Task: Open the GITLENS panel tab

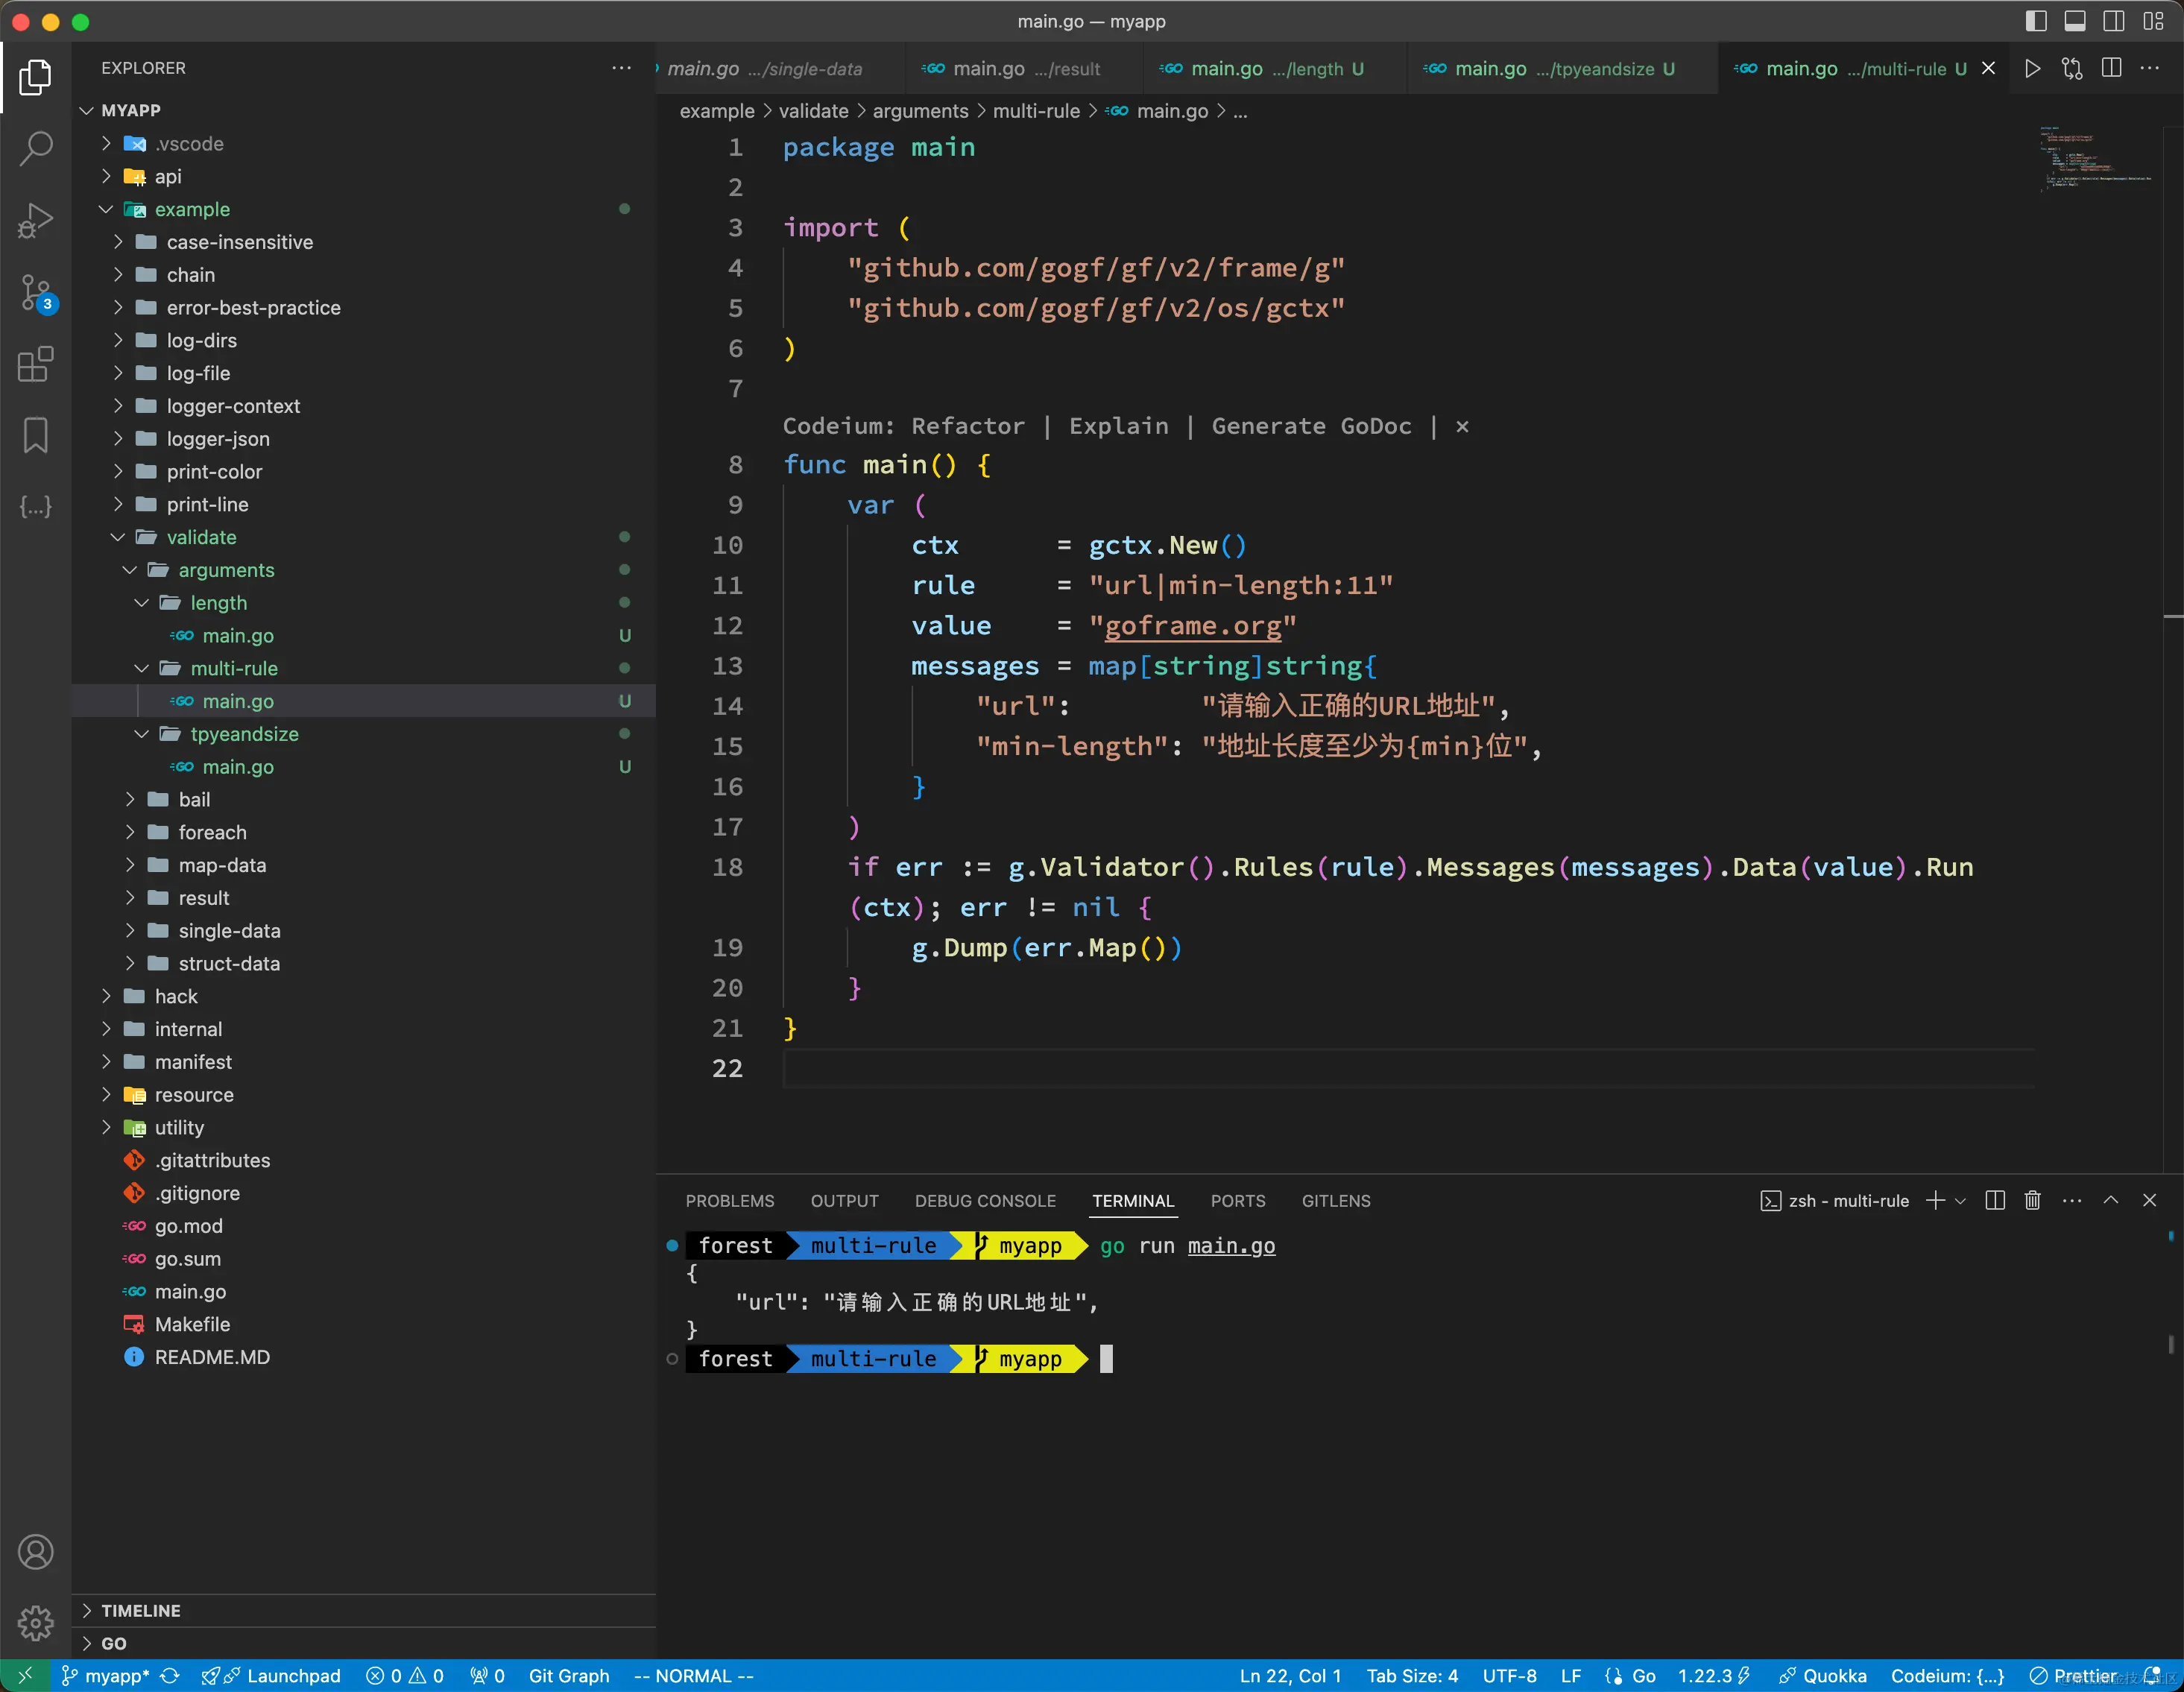Action: point(1336,1201)
